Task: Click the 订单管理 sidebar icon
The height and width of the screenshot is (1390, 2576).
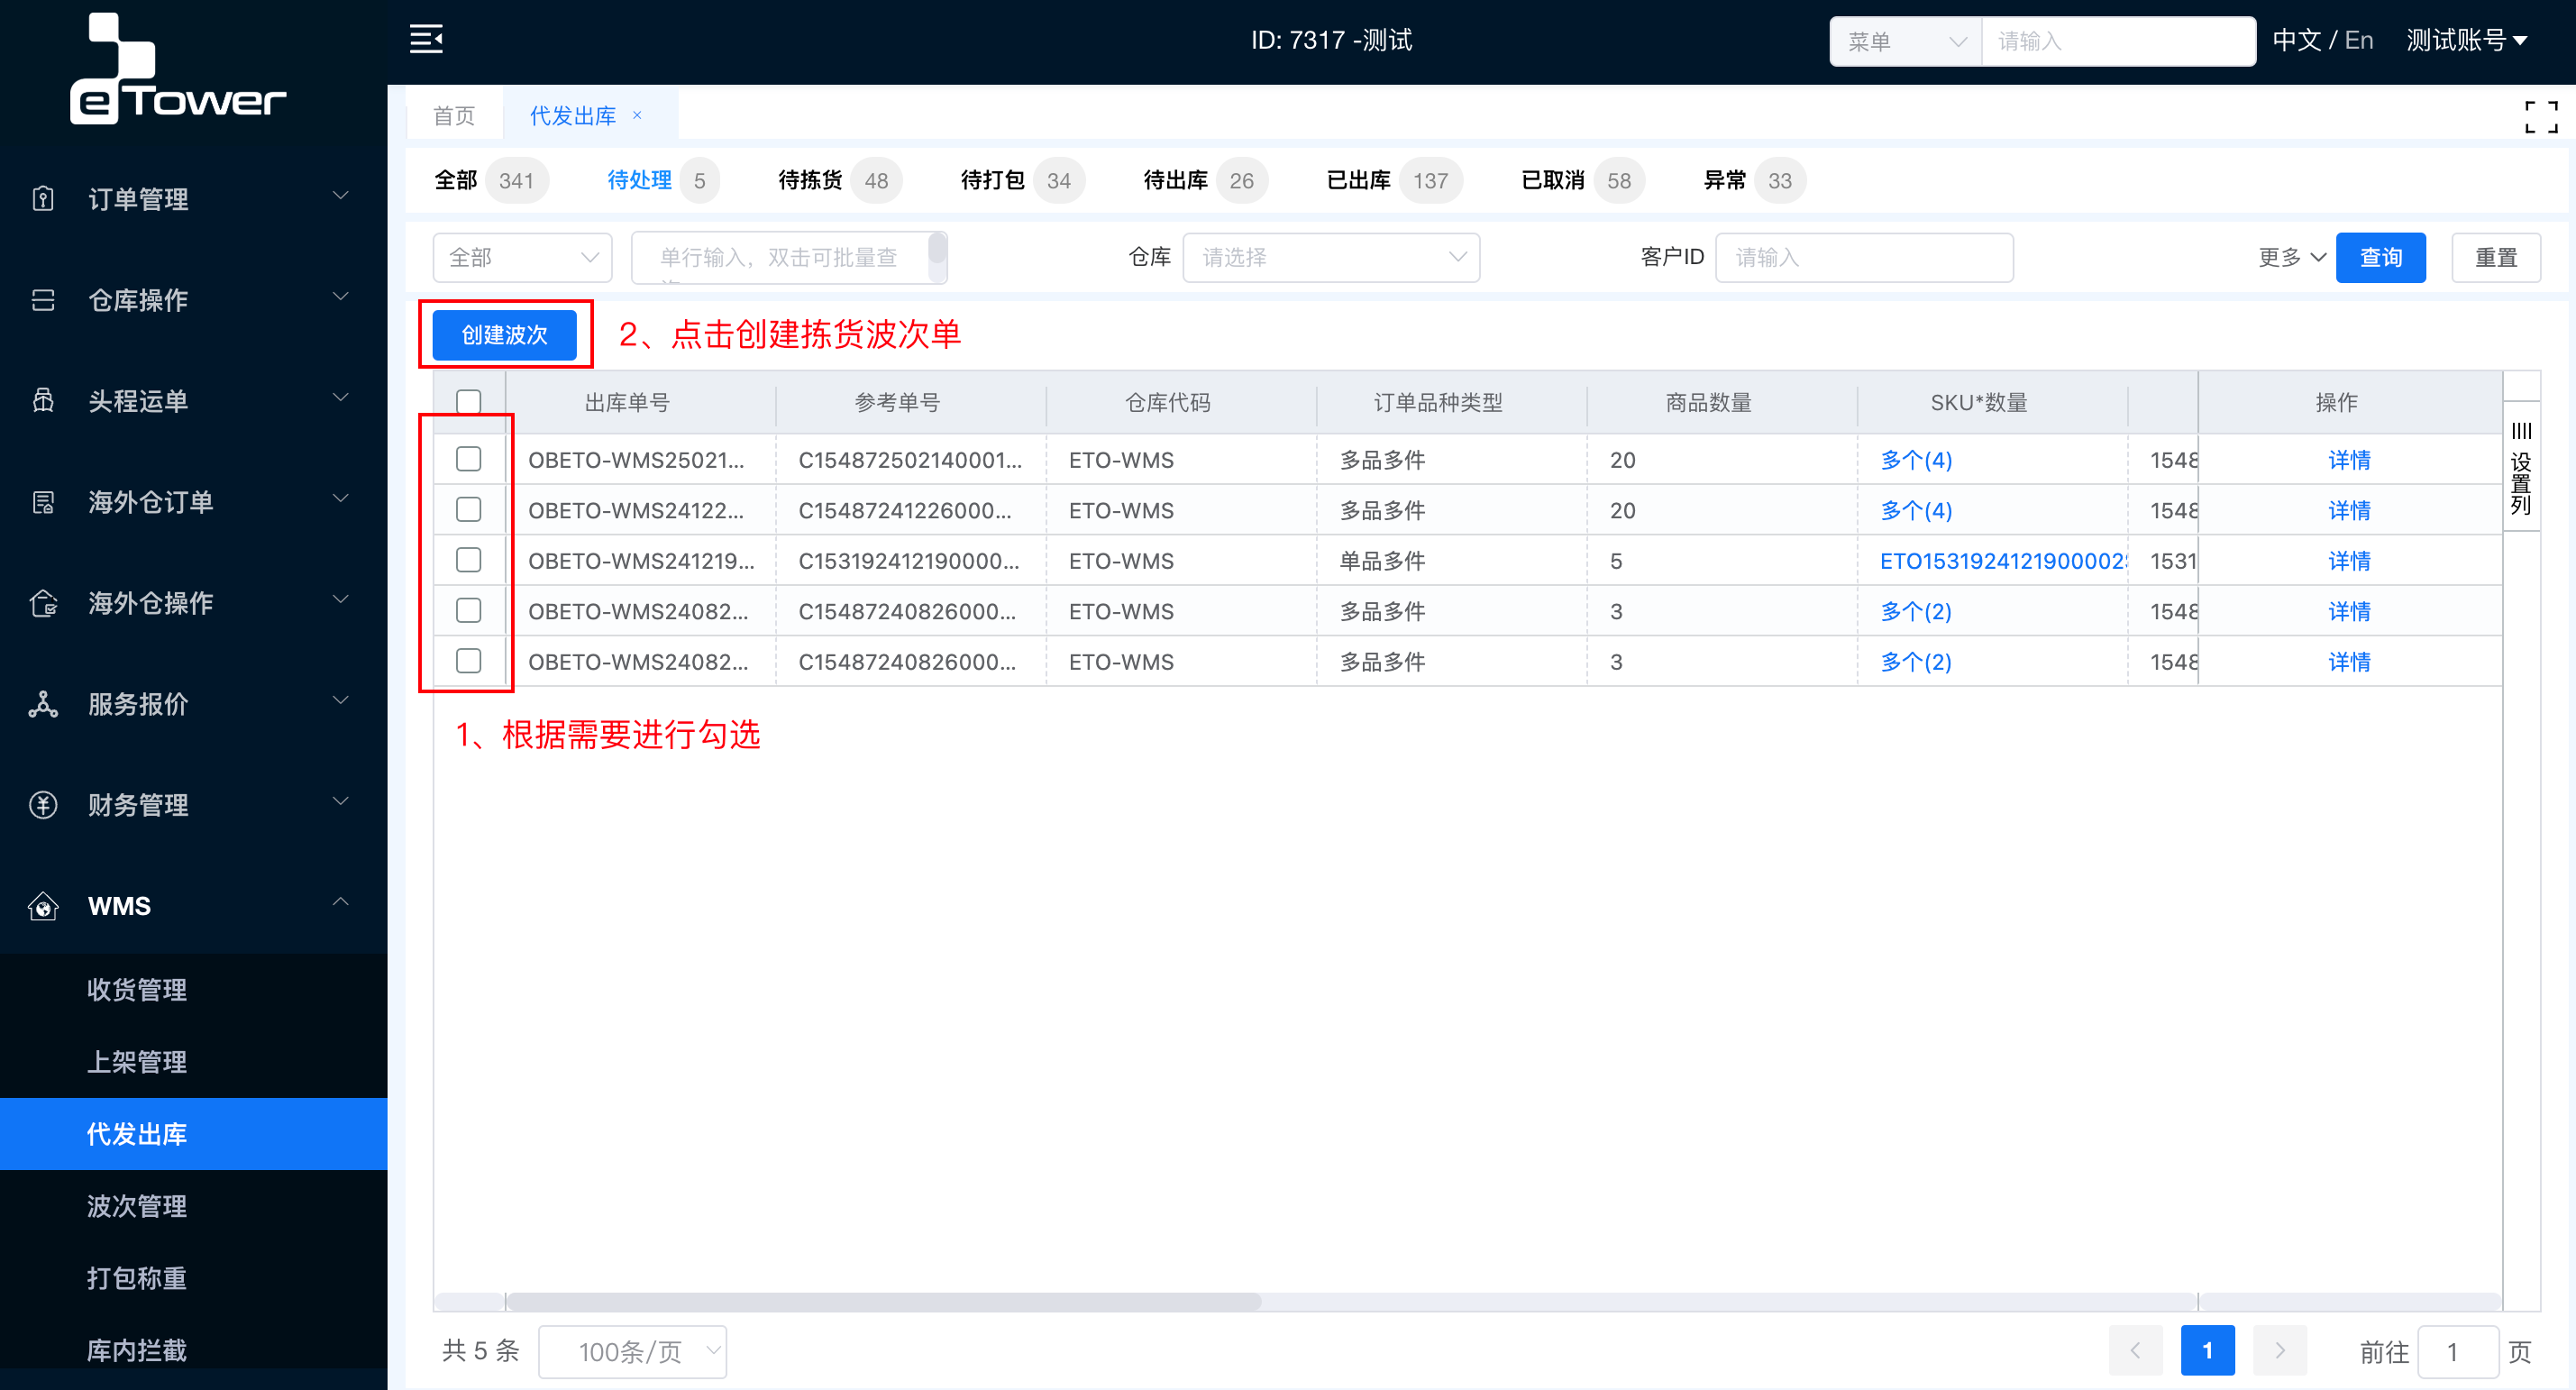Action: (x=43, y=198)
